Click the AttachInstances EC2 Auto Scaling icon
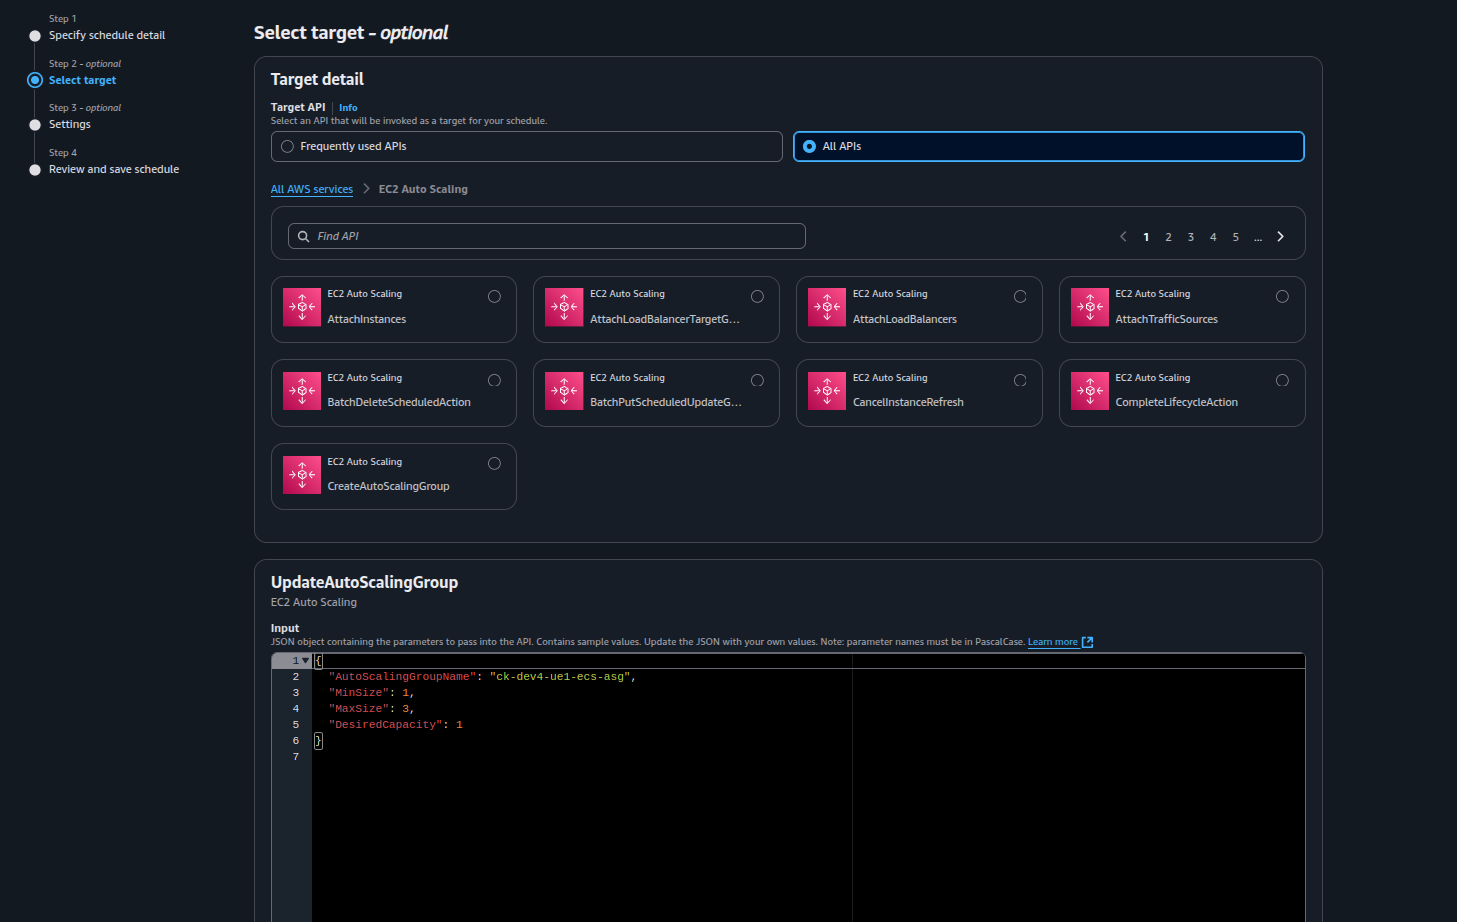Viewport: 1457px width, 922px height. (x=302, y=307)
